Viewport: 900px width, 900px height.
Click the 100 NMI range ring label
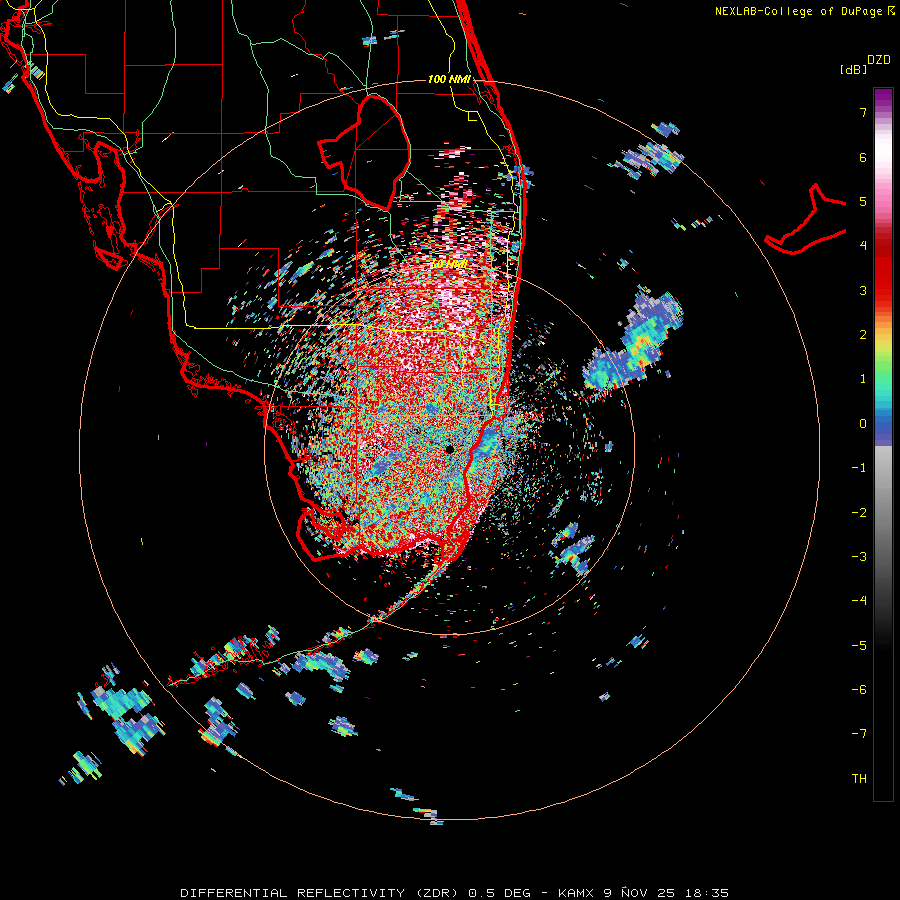pos(449,79)
